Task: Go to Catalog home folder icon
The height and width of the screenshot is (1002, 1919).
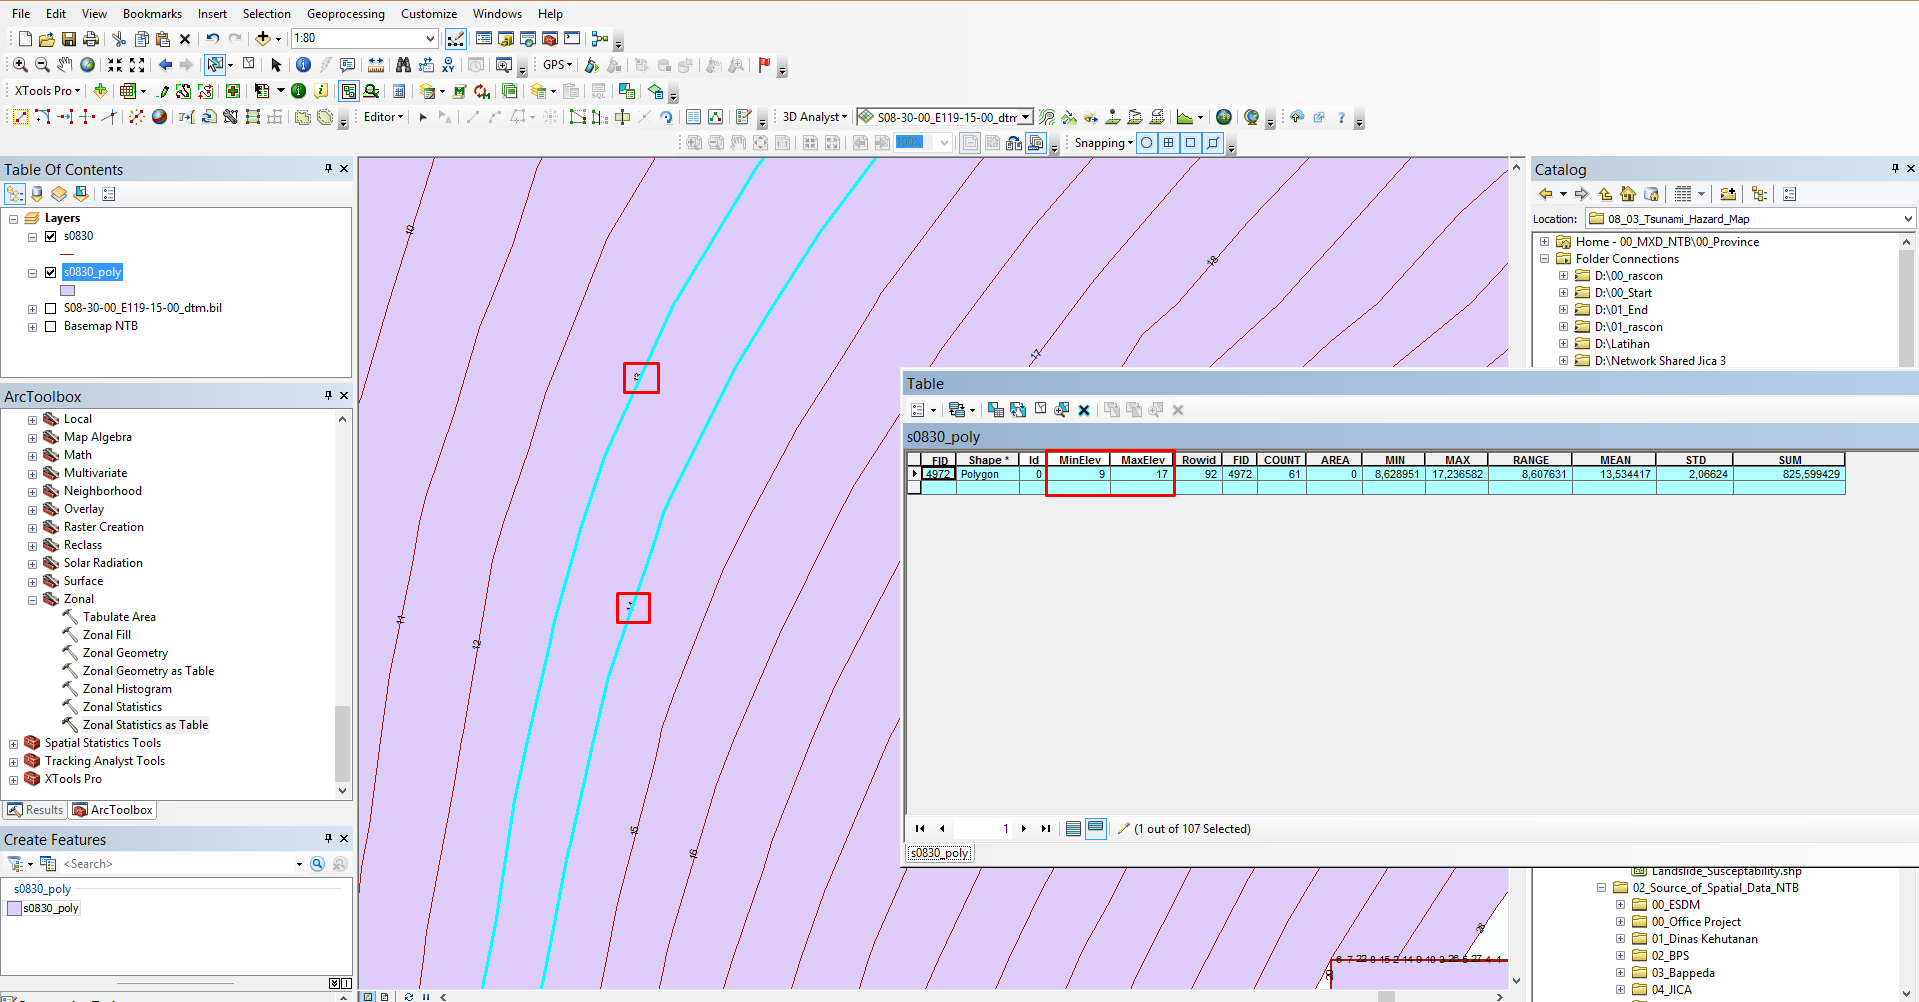Action: 1628,194
